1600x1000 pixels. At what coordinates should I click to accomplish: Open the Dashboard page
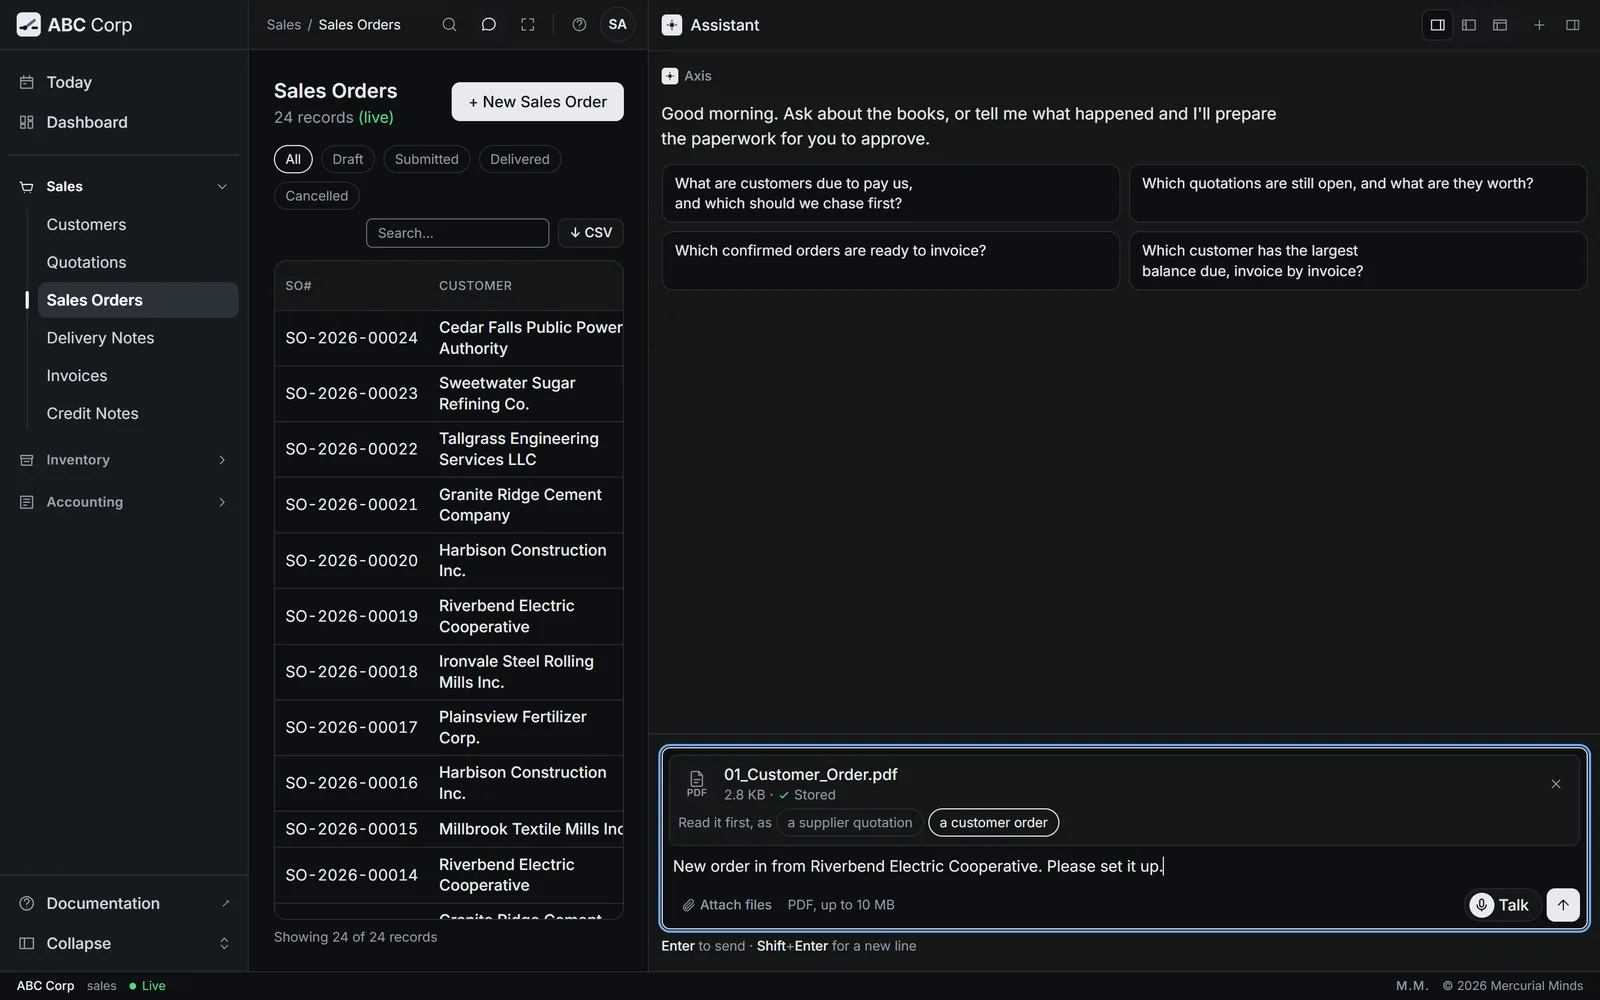click(124, 122)
